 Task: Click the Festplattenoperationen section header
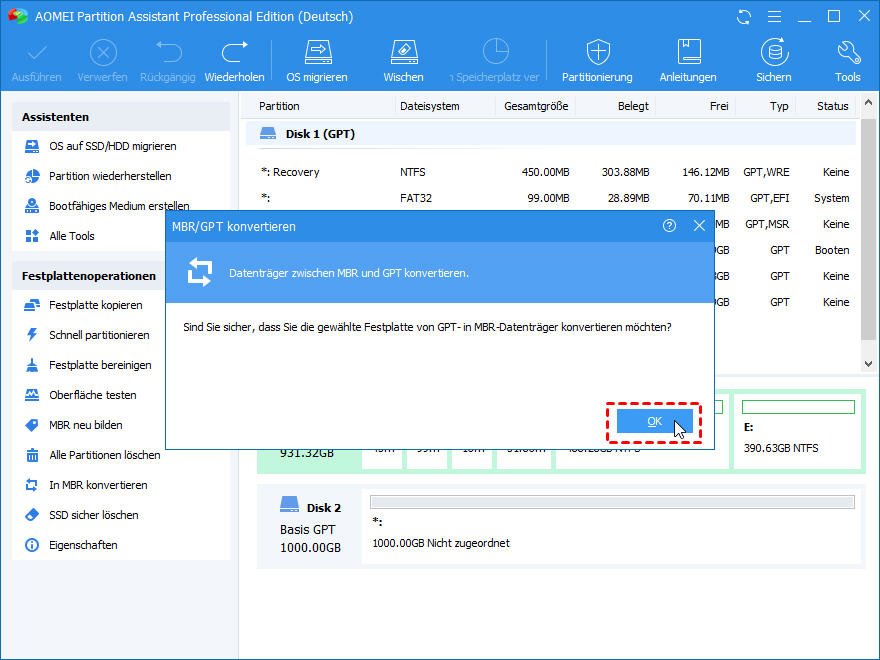(x=89, y=276)
